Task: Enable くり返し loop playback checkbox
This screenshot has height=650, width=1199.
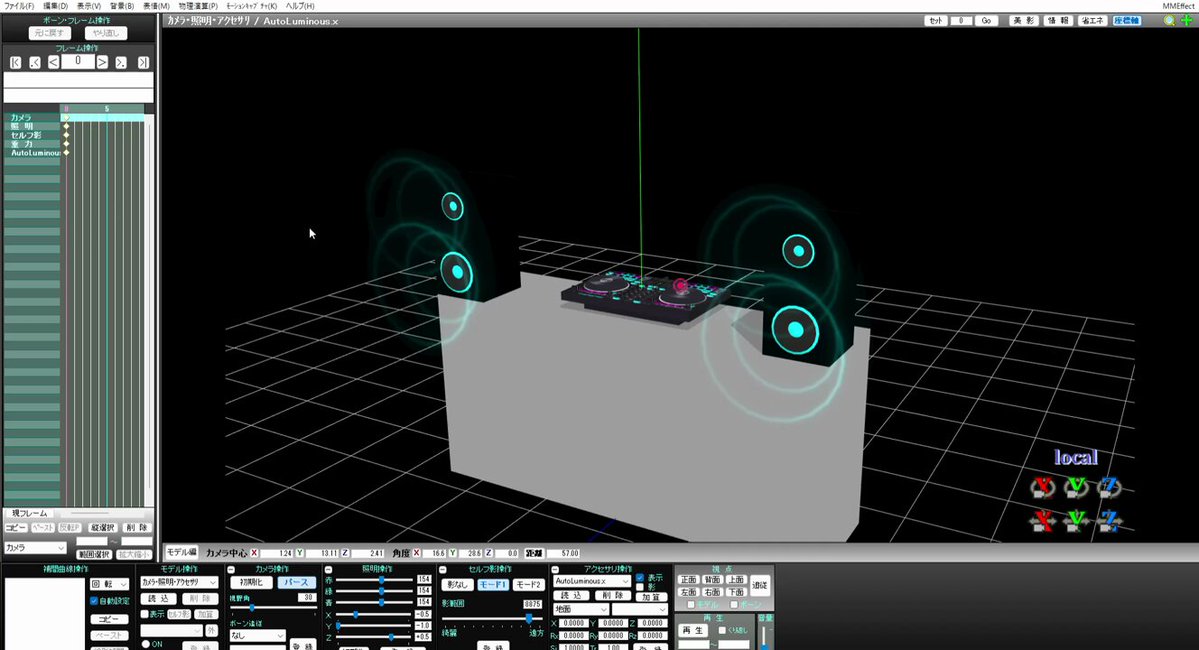Action: click(x=722, y=630)
